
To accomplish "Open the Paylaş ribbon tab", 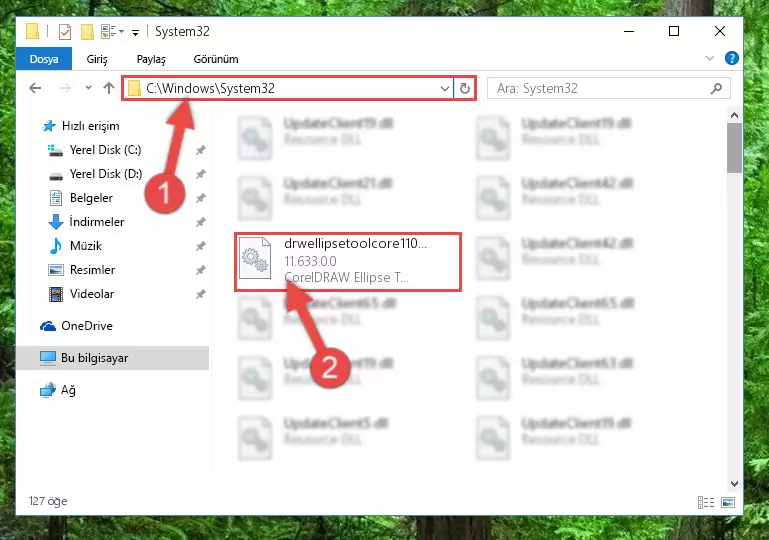I will tap(151, 59).
